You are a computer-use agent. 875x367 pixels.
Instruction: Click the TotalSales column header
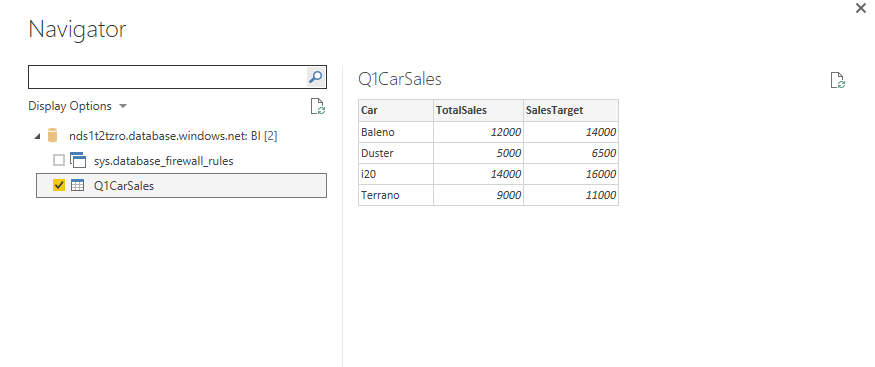[478, 110]
